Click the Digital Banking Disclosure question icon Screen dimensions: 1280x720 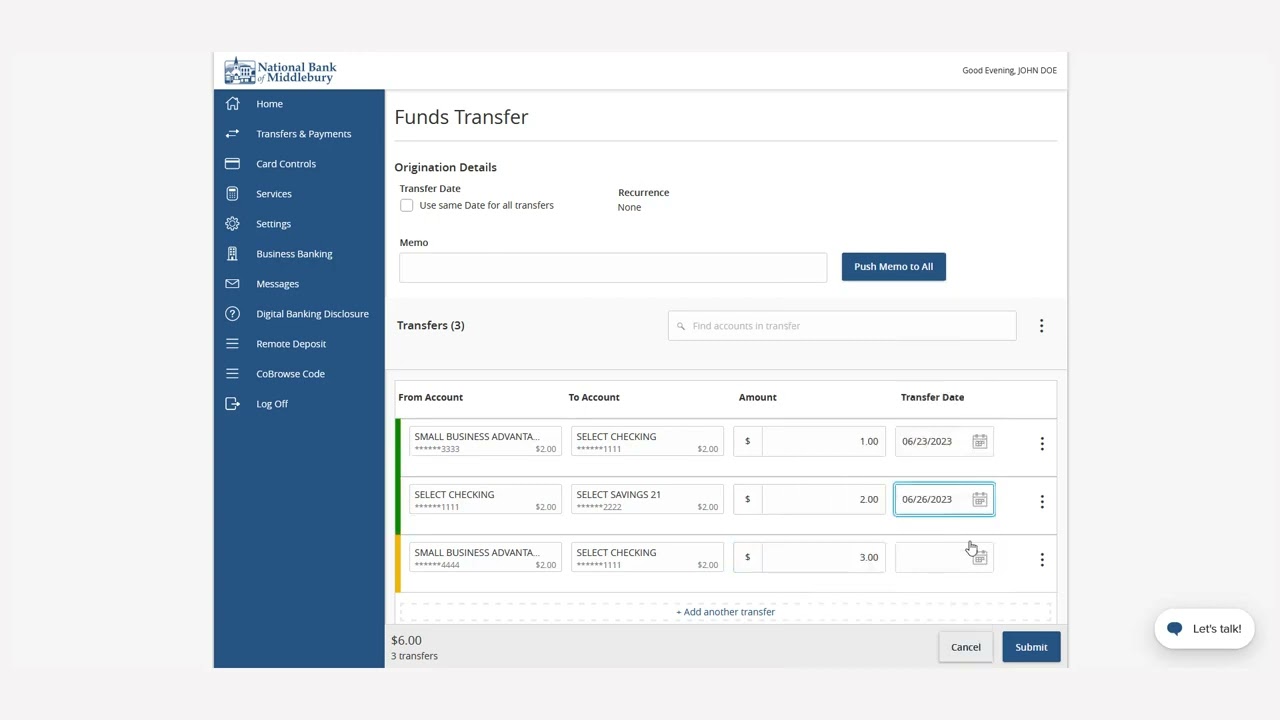(232, 314)
